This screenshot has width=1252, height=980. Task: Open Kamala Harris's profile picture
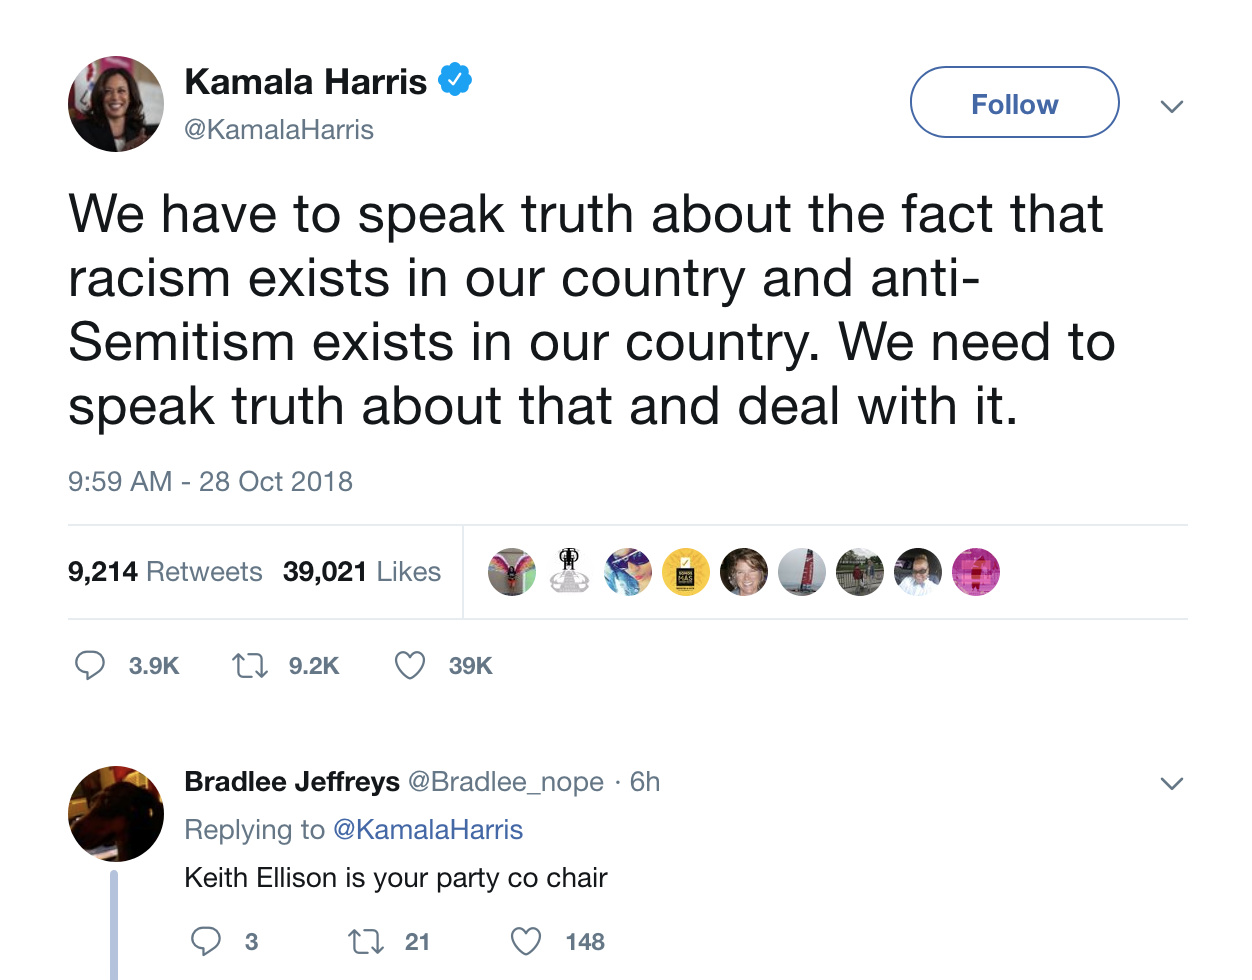[116, 104]
